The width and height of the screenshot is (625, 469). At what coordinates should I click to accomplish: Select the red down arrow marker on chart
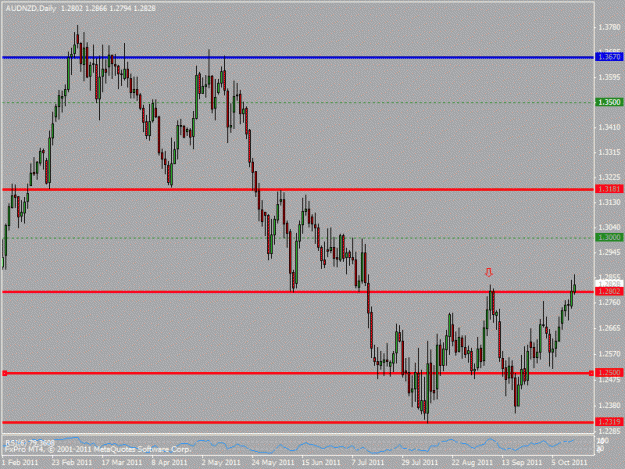point(489,273)
